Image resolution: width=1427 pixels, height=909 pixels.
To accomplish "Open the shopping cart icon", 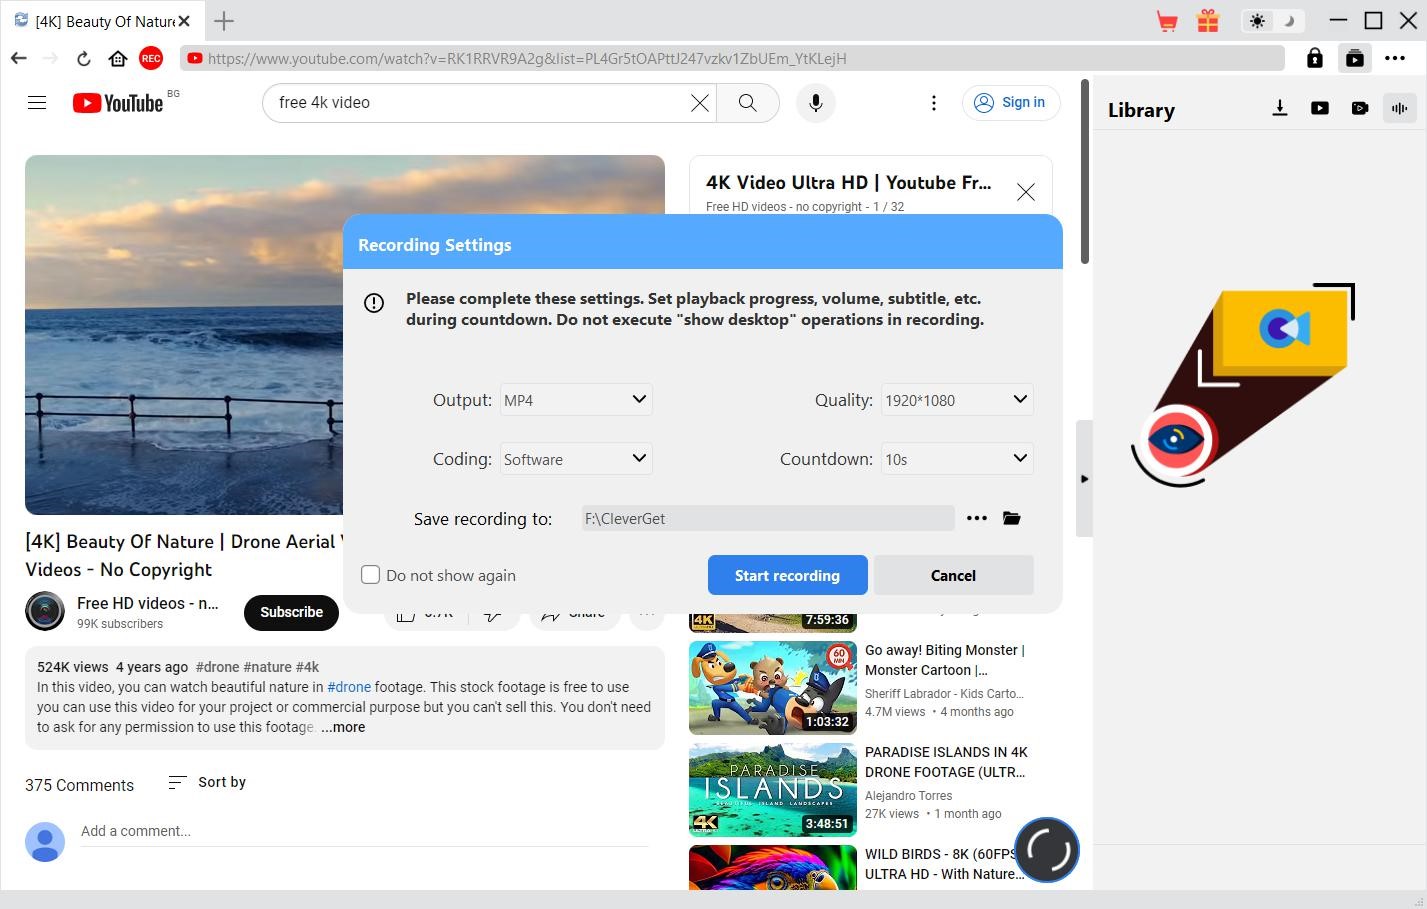I will (x=1166, y=21).
